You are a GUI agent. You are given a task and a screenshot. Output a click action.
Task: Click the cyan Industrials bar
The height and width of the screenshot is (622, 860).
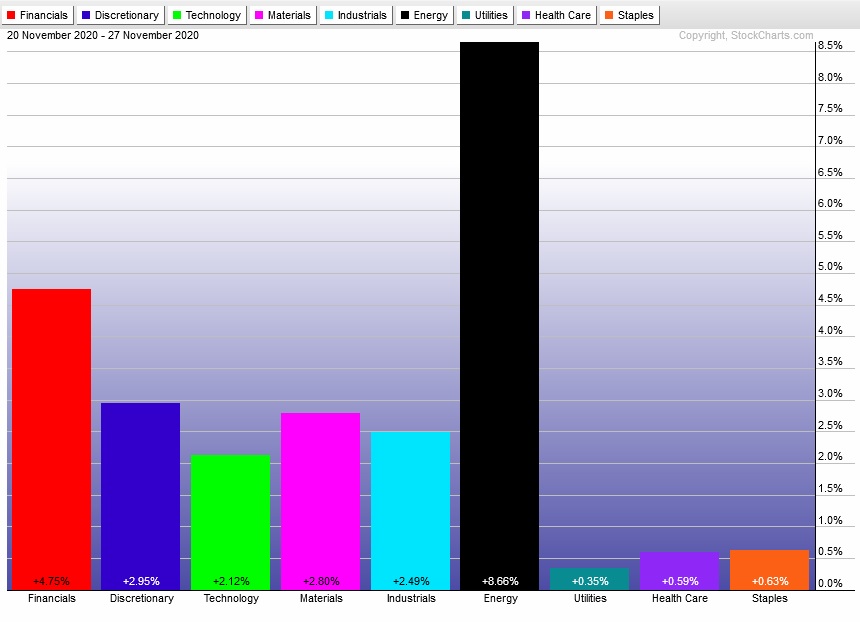410,511
